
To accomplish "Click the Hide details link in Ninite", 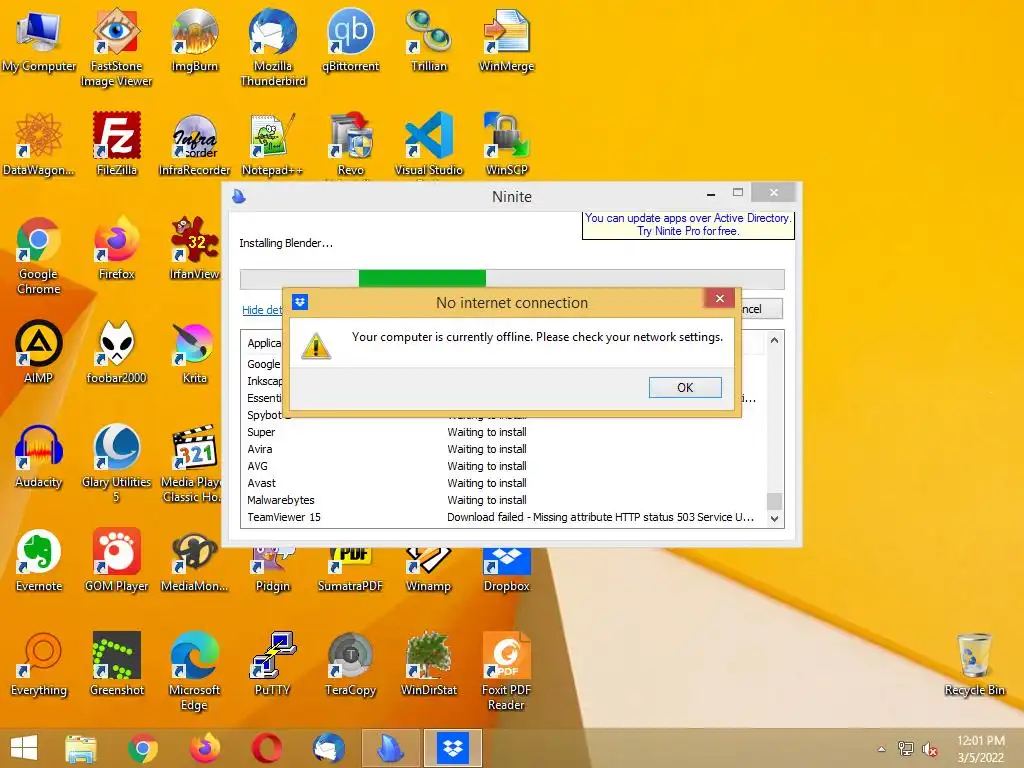I will (262, 310).
